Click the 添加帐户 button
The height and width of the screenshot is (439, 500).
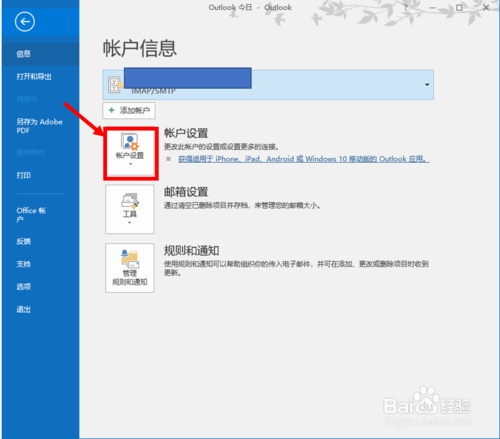pos(129,110)
